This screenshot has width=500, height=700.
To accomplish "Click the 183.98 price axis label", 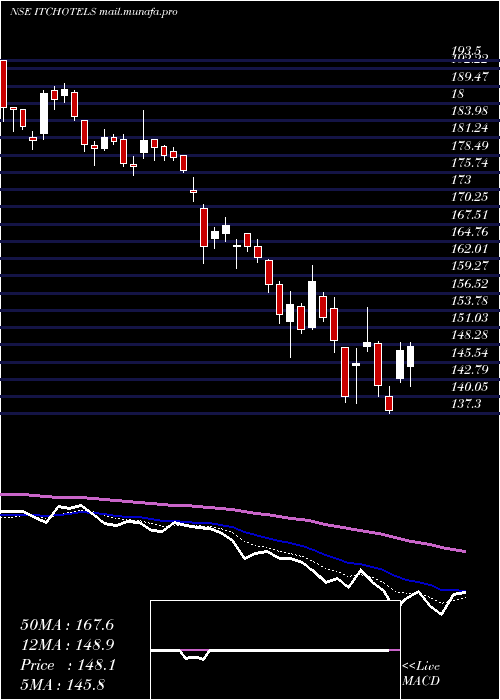I will [x=470, y=111].
